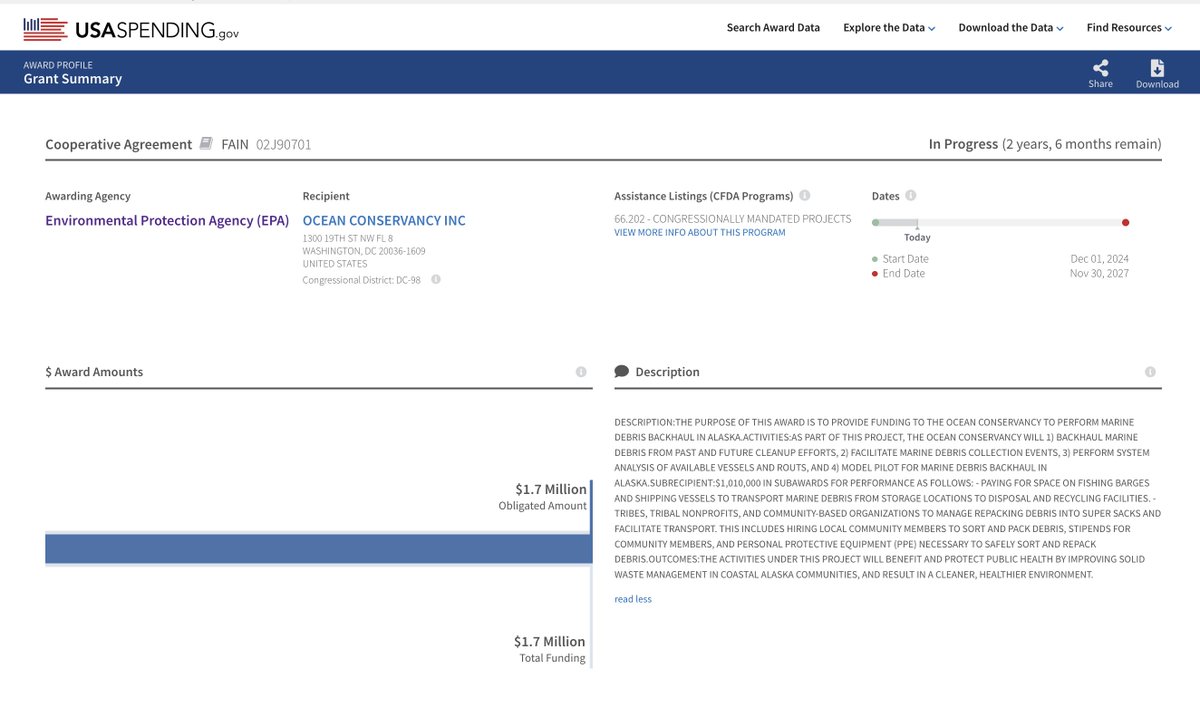Image resolution: width=1200 pixels, height=717 pixels.
Task: Click the recipient address 1300 19TH ST NW
Action: [348, 239]
